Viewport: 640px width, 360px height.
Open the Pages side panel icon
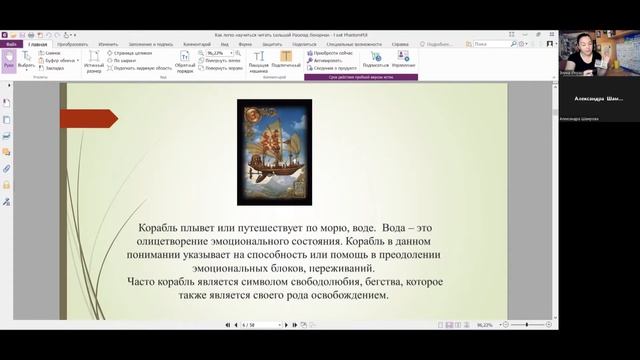(7, 120)
